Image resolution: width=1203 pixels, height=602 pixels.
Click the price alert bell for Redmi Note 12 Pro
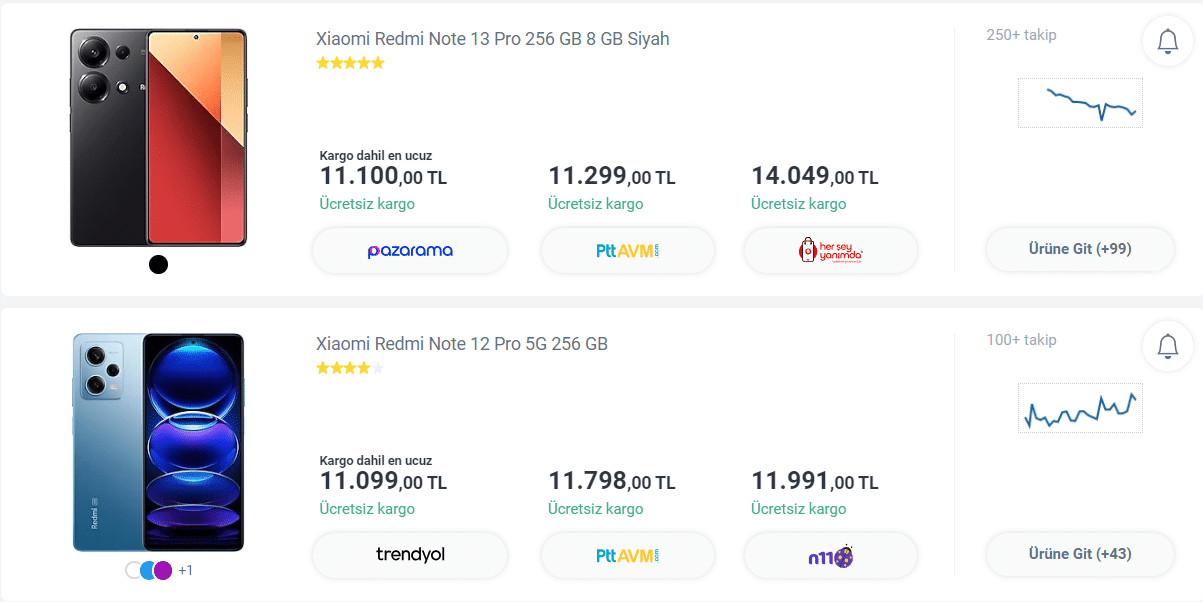pyautogui.click(x=1167, y=346)
